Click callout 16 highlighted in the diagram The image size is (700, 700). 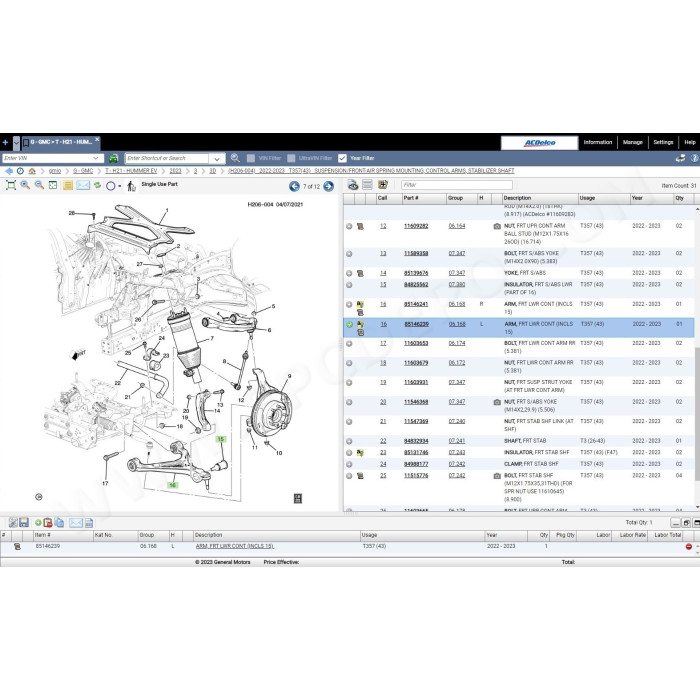pos(172,485)
